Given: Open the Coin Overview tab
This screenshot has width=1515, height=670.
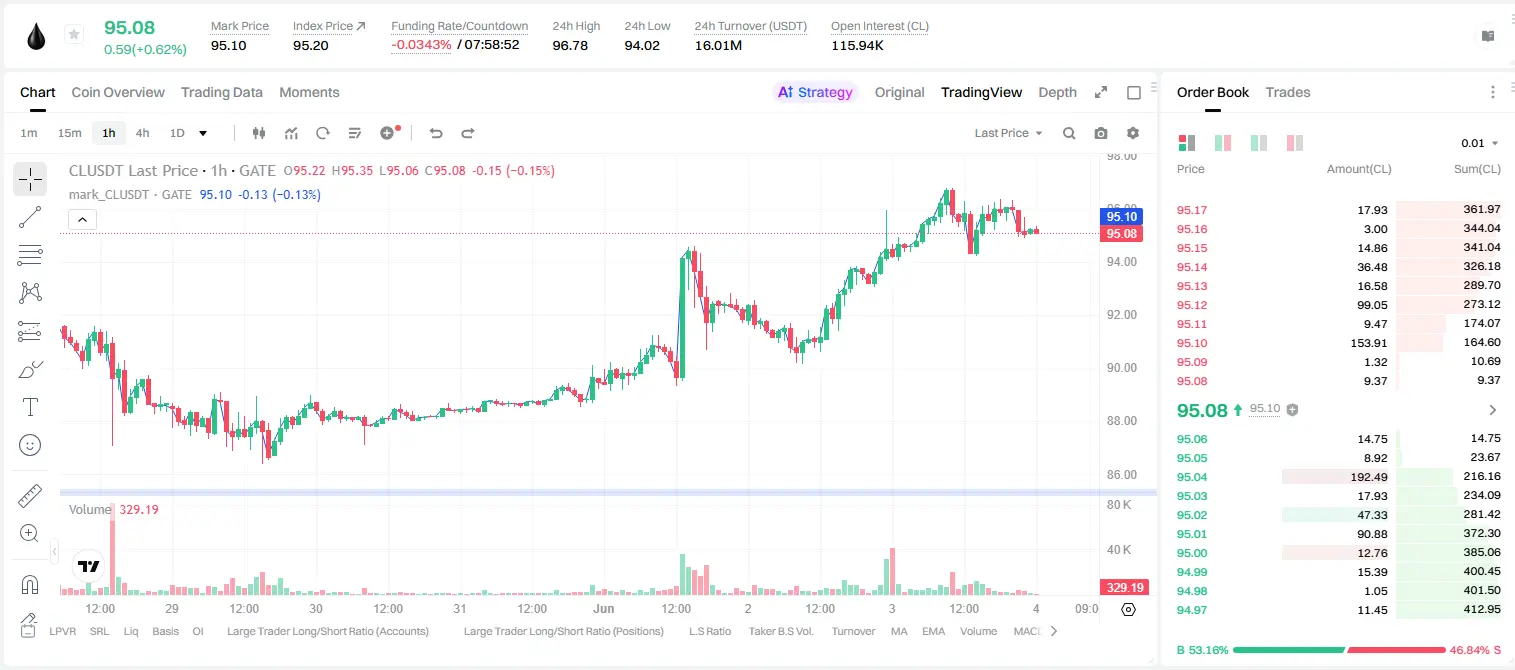Looking at the screenshot, I should coord(118,92).
